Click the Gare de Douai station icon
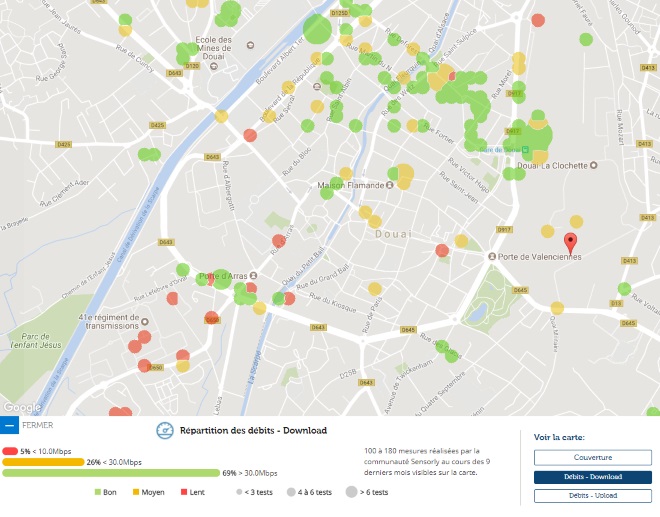660x517 pixels. (x=525, y=149)
